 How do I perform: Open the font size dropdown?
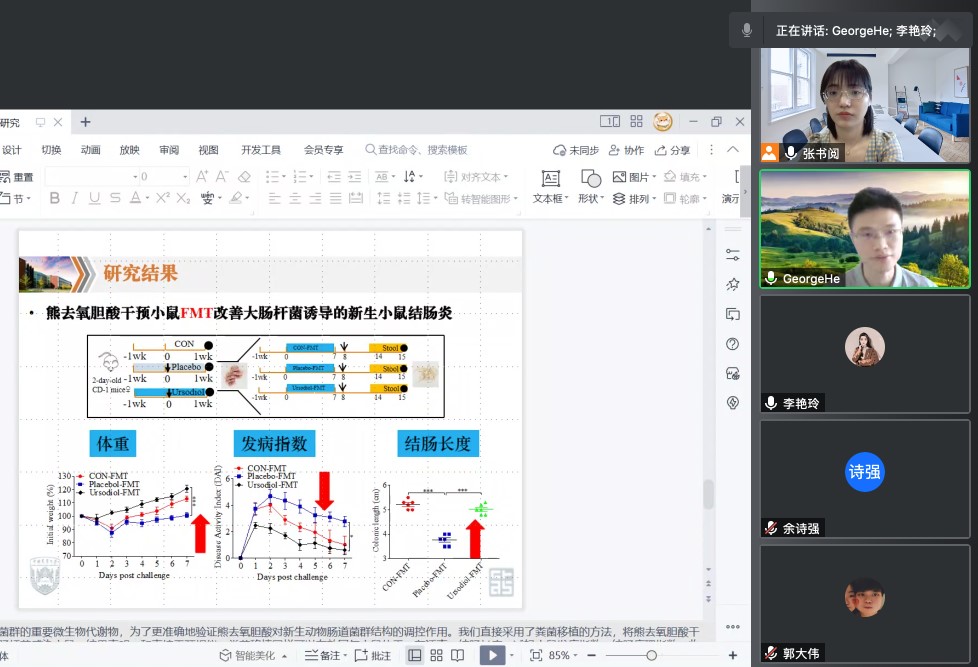coord(184,177)
